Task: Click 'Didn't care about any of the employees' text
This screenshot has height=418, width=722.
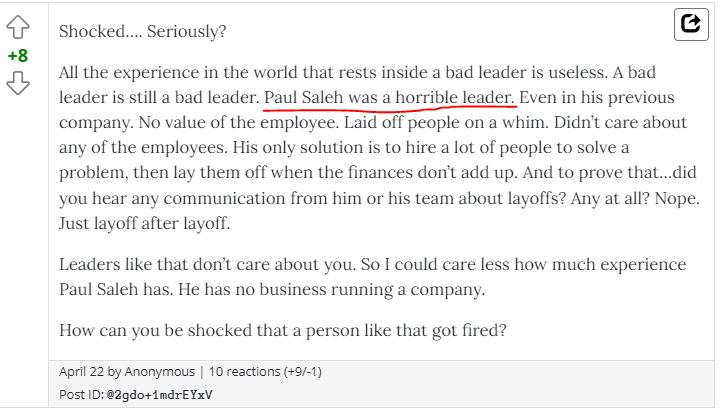Action: tap(373, 135)
